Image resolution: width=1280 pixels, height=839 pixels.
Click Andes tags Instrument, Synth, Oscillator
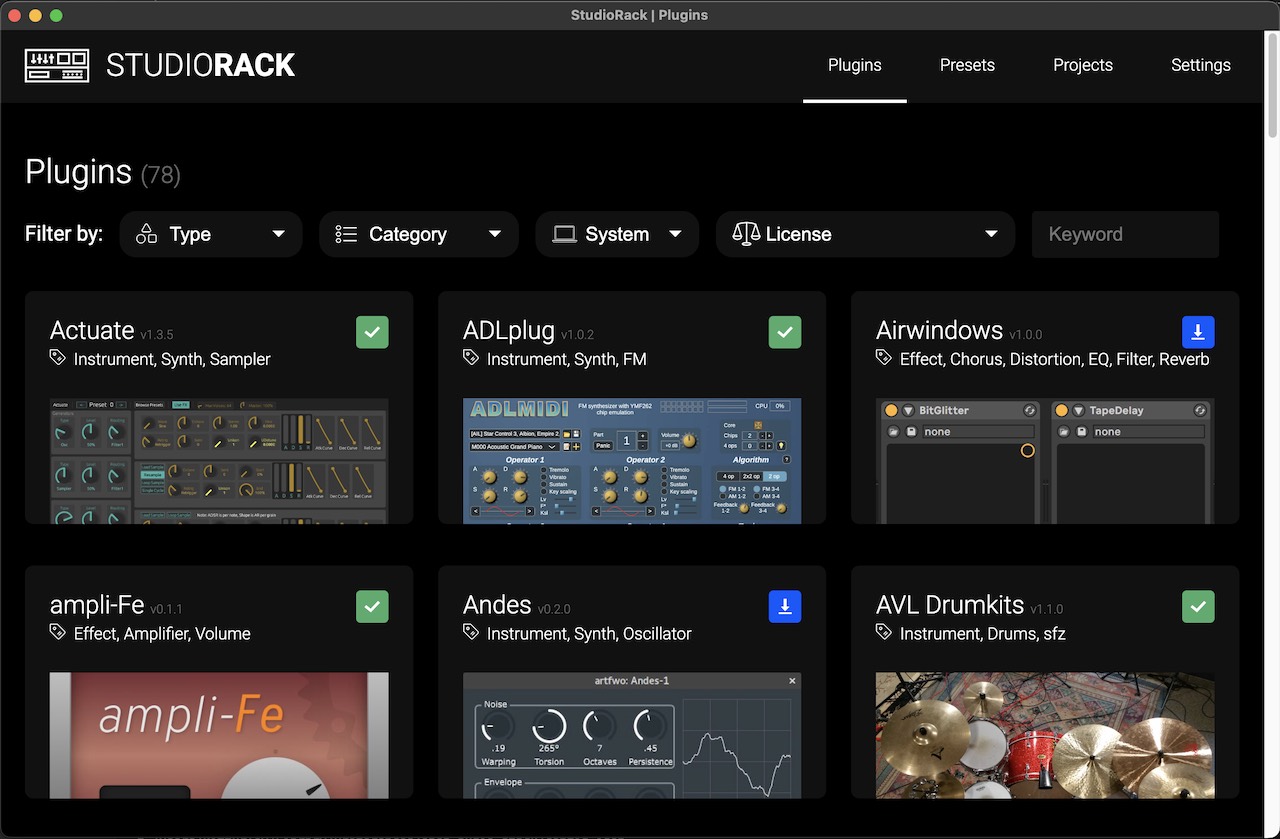[x=589, y=634]
